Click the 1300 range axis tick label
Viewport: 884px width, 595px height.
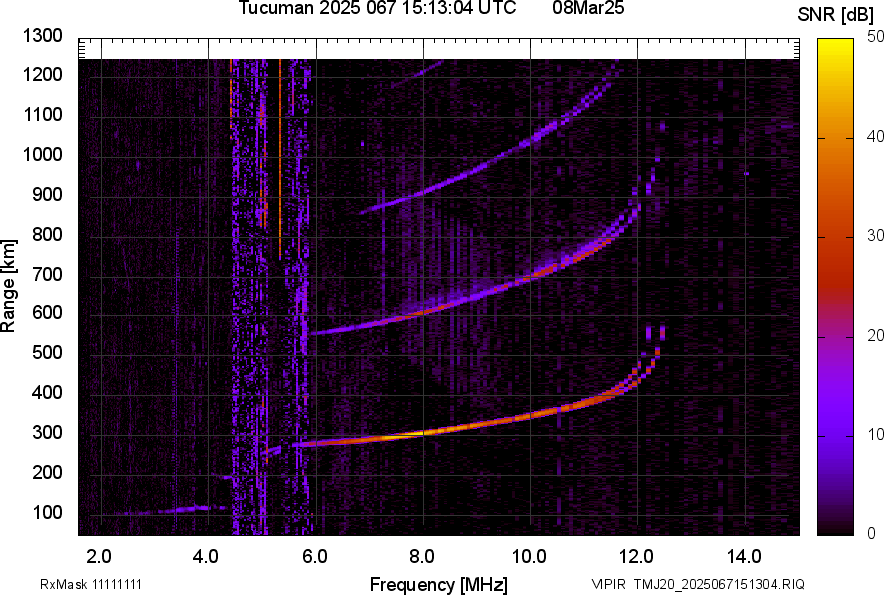click(42, 36)
